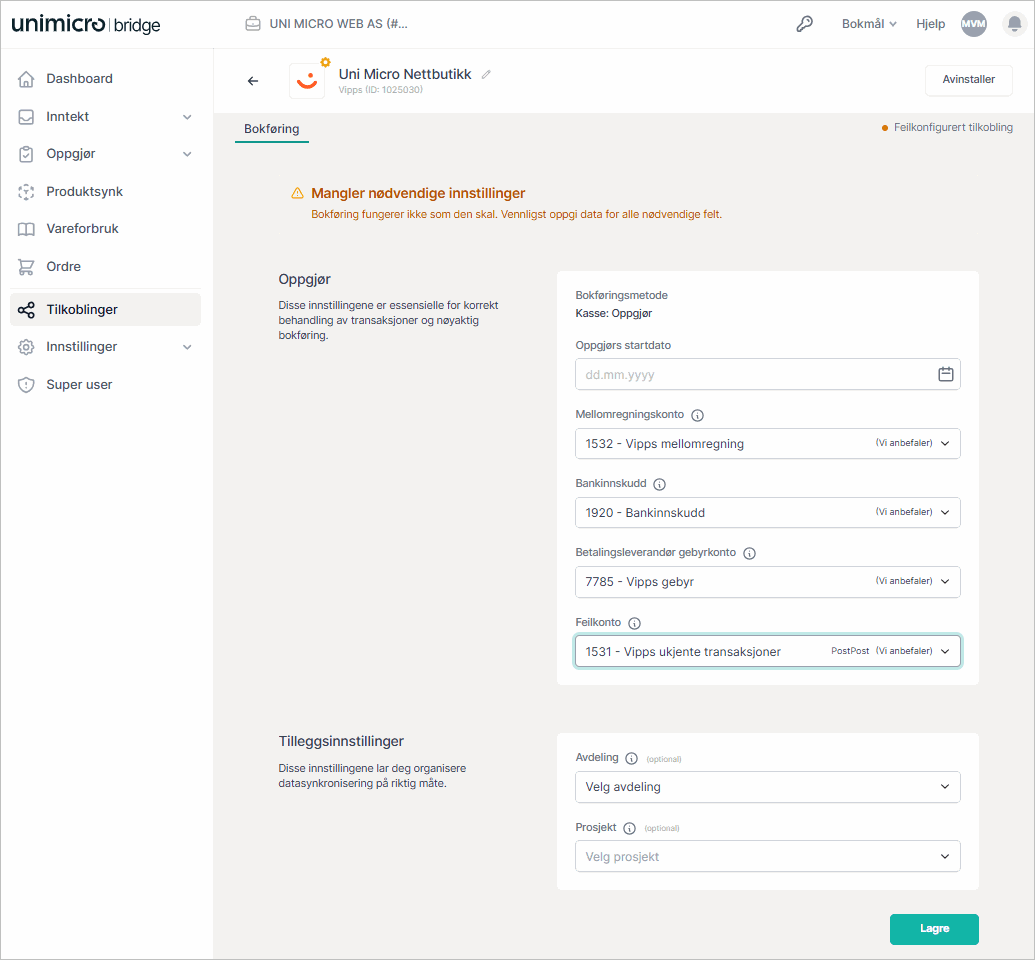This screenshot has width=1035, height=960.
Task: Click the Unimicro bridge logo
Action: click(x=86, y=24)
